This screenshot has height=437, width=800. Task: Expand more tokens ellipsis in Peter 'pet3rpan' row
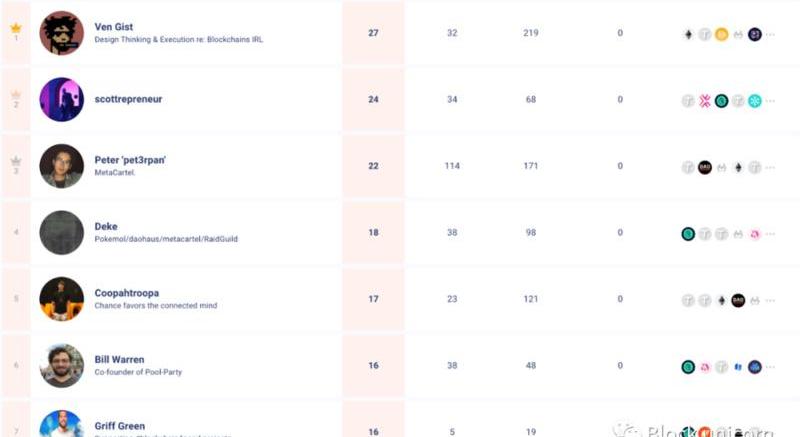click(771, 167)
